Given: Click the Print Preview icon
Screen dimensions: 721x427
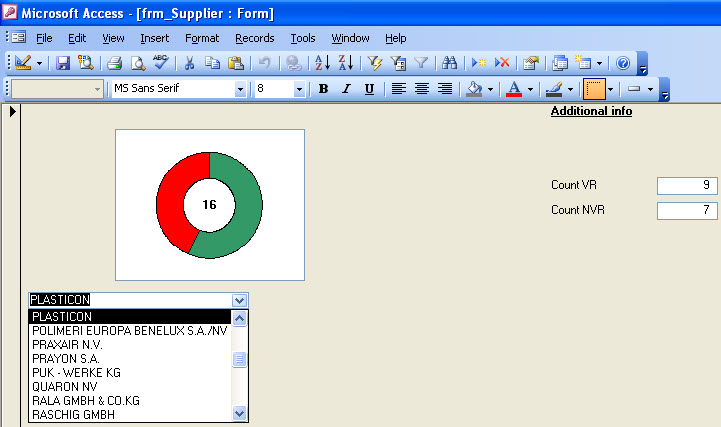Looking at the screenshot, I should tap(137, 63).
